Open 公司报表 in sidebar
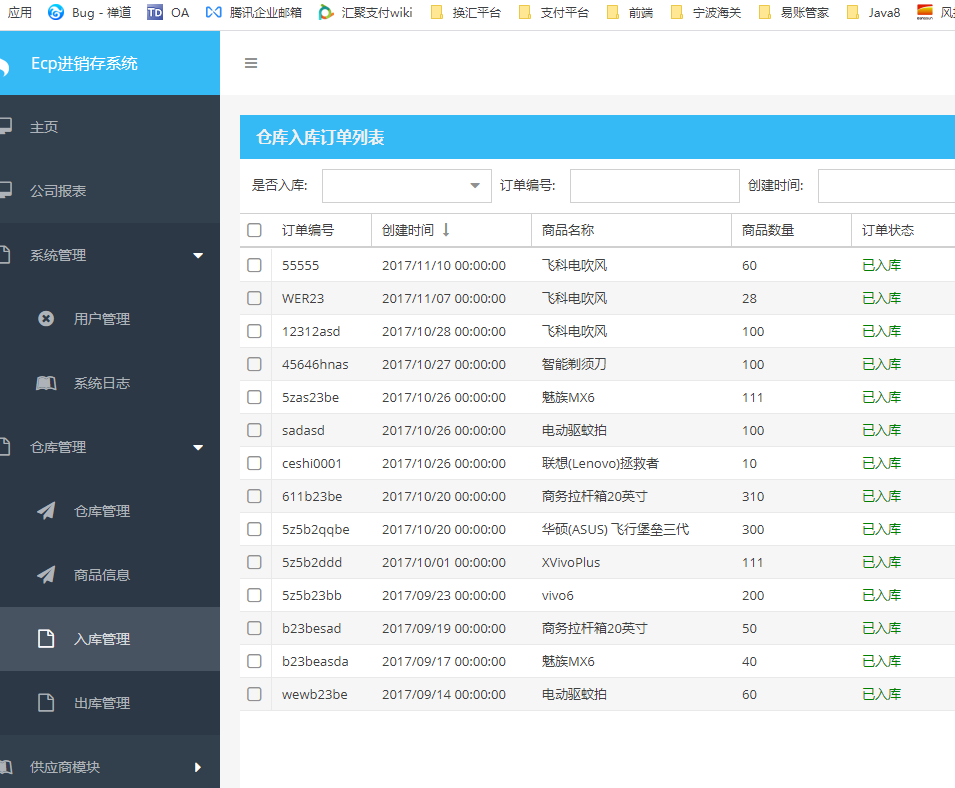The image size is (955, 788). tap(58, 191)
